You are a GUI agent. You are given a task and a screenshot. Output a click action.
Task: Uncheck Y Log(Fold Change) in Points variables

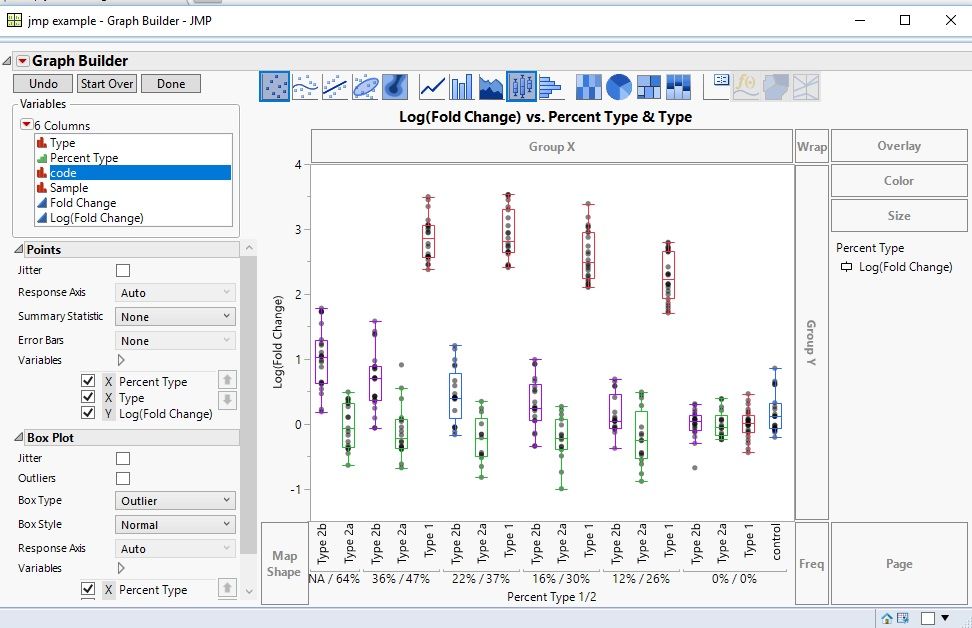tap(88, 413)
